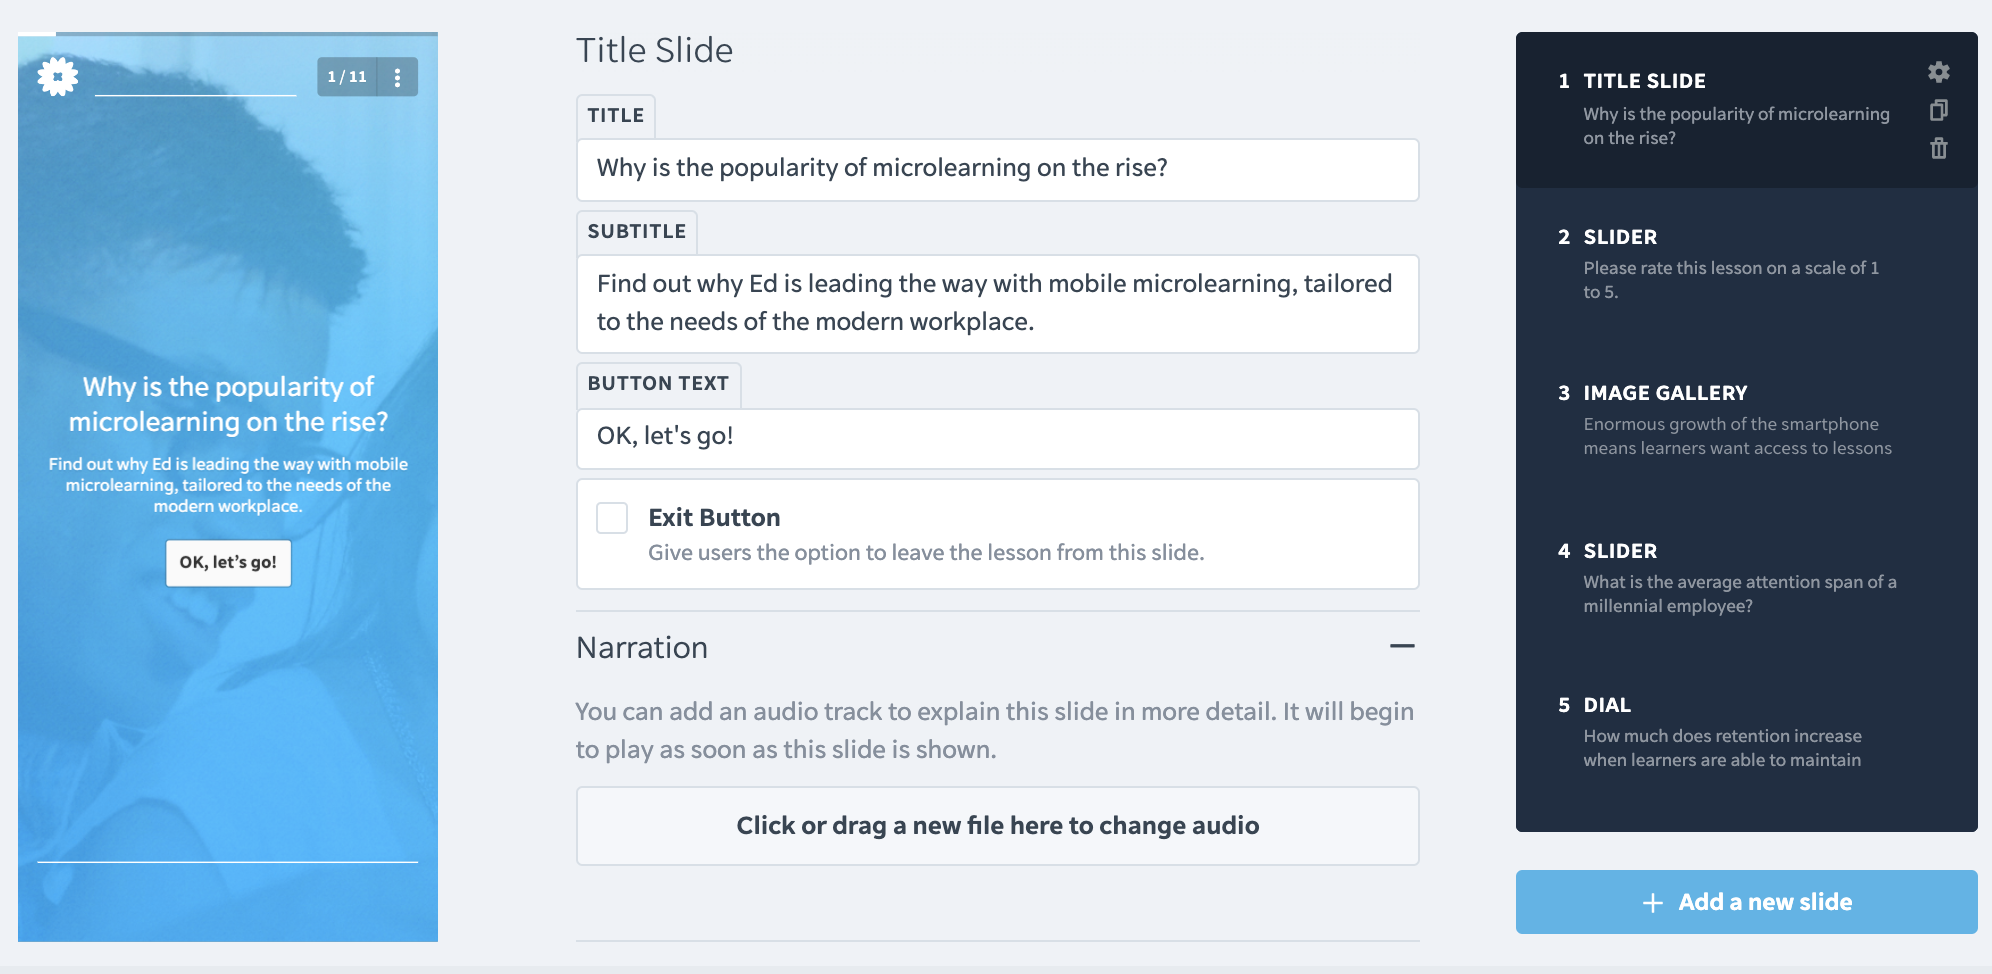Select slide 3 Image Gallery

point(1746,421)
